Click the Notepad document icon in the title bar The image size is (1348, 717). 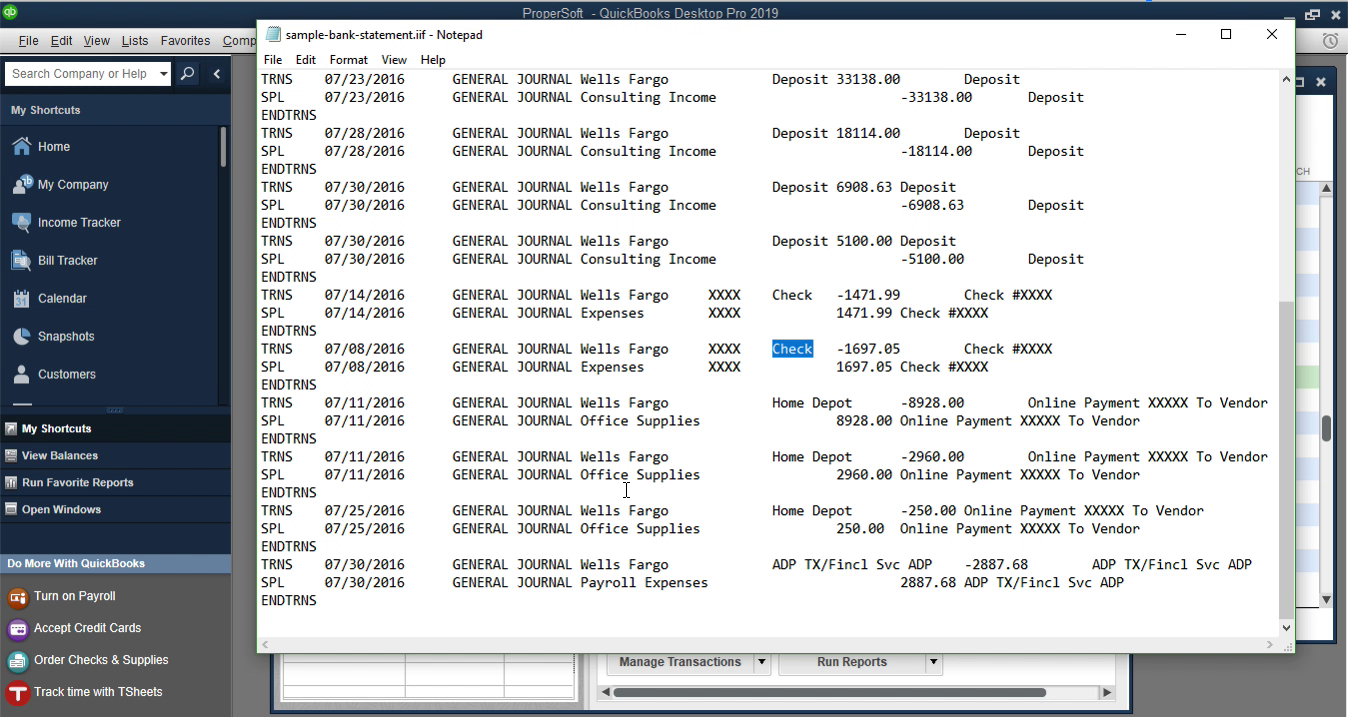tap(273, 34)
